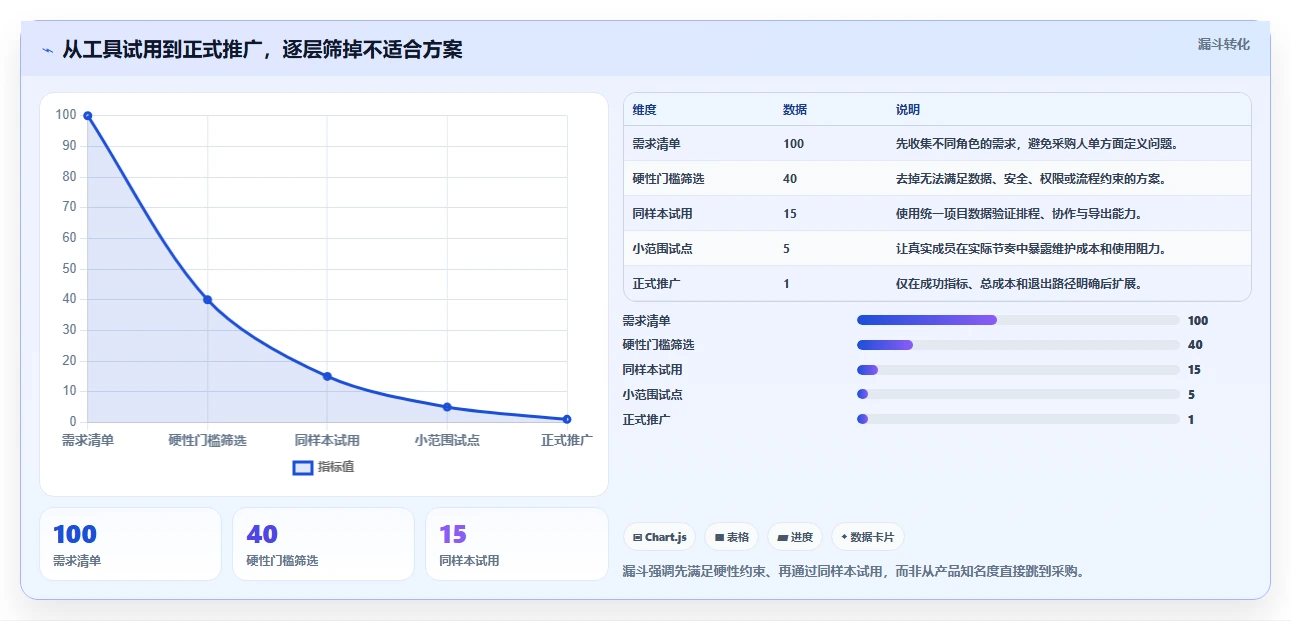Click the chart point for 小范围试点
The image size is (1291, 621).
coord(447,407)
